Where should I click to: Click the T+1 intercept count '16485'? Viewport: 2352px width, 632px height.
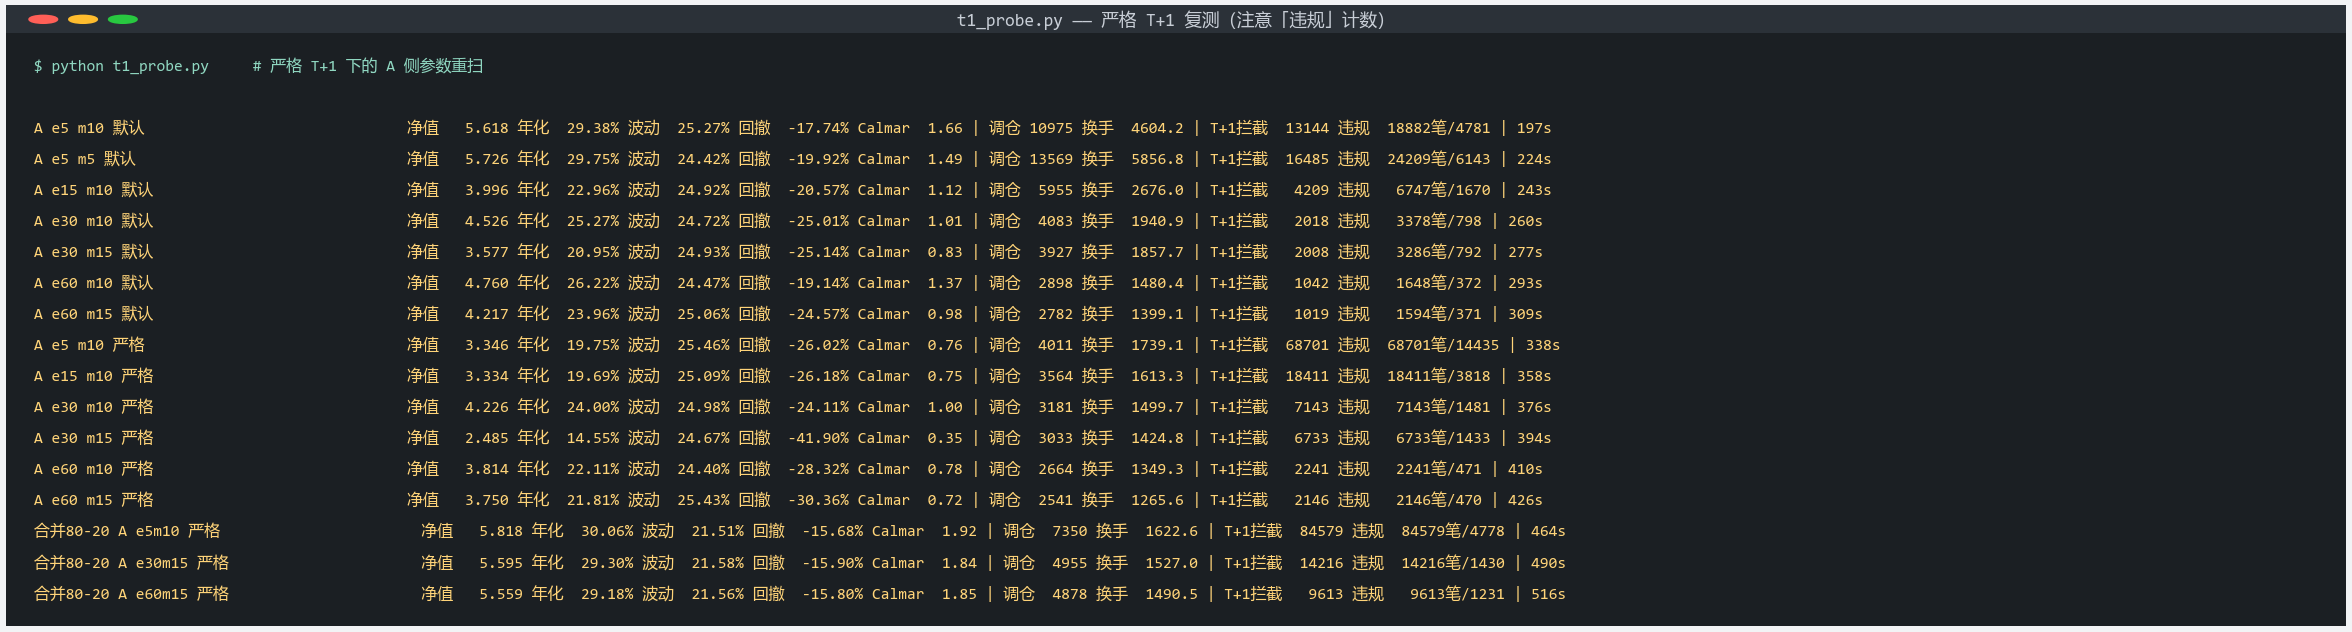(1307, 159)
